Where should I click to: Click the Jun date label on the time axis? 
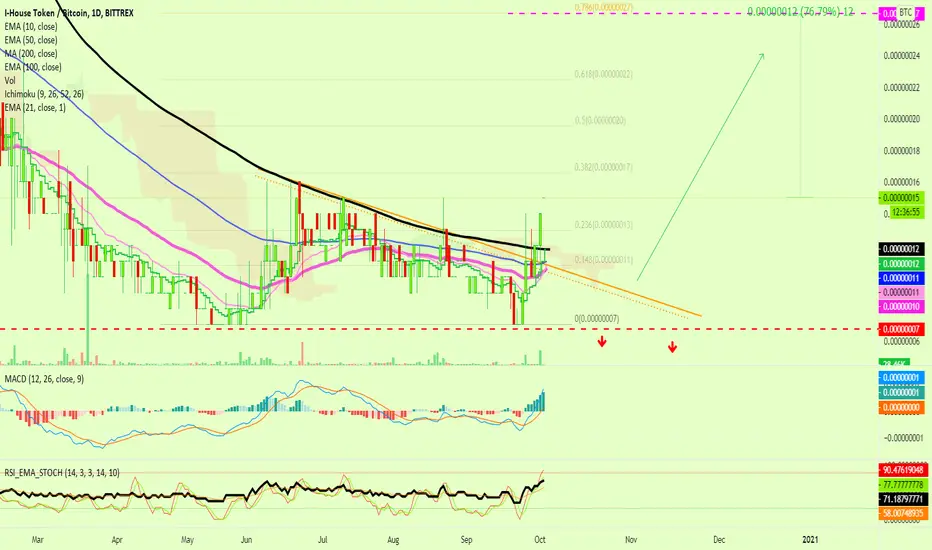click(246, 540)
